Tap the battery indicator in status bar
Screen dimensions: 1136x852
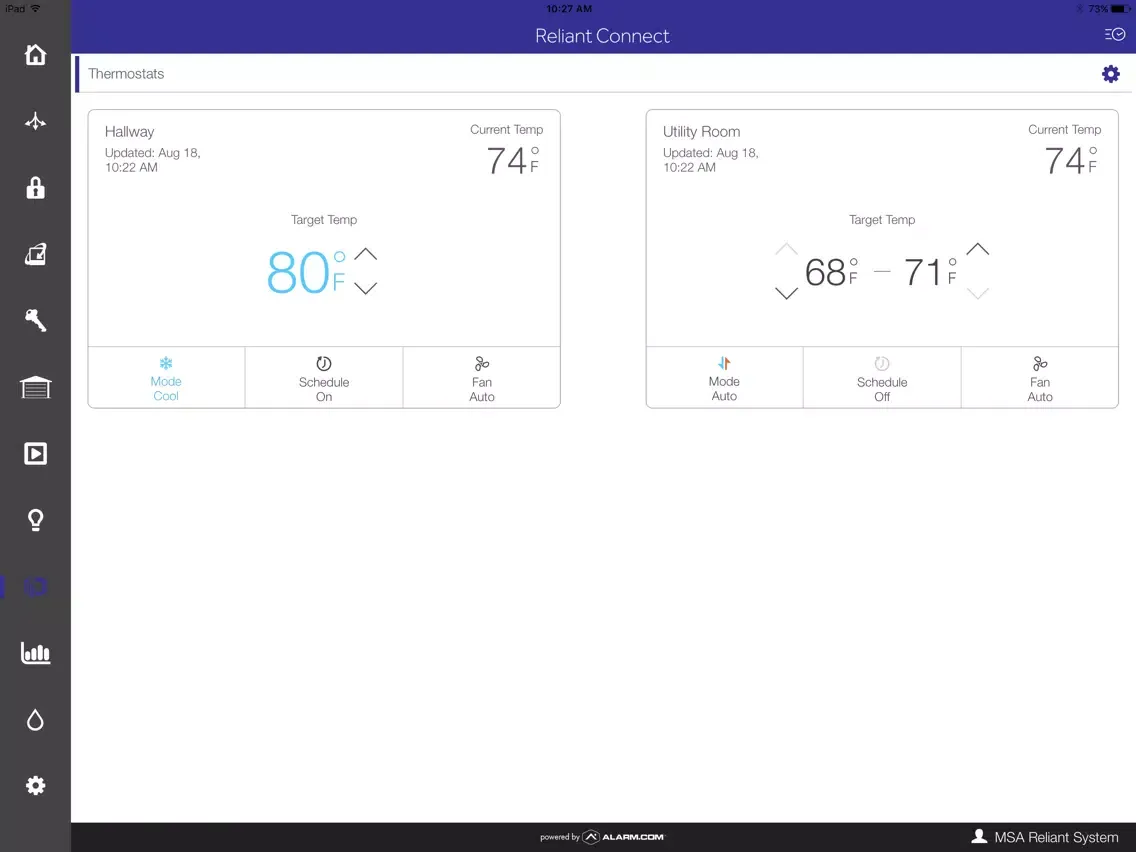1122,9
